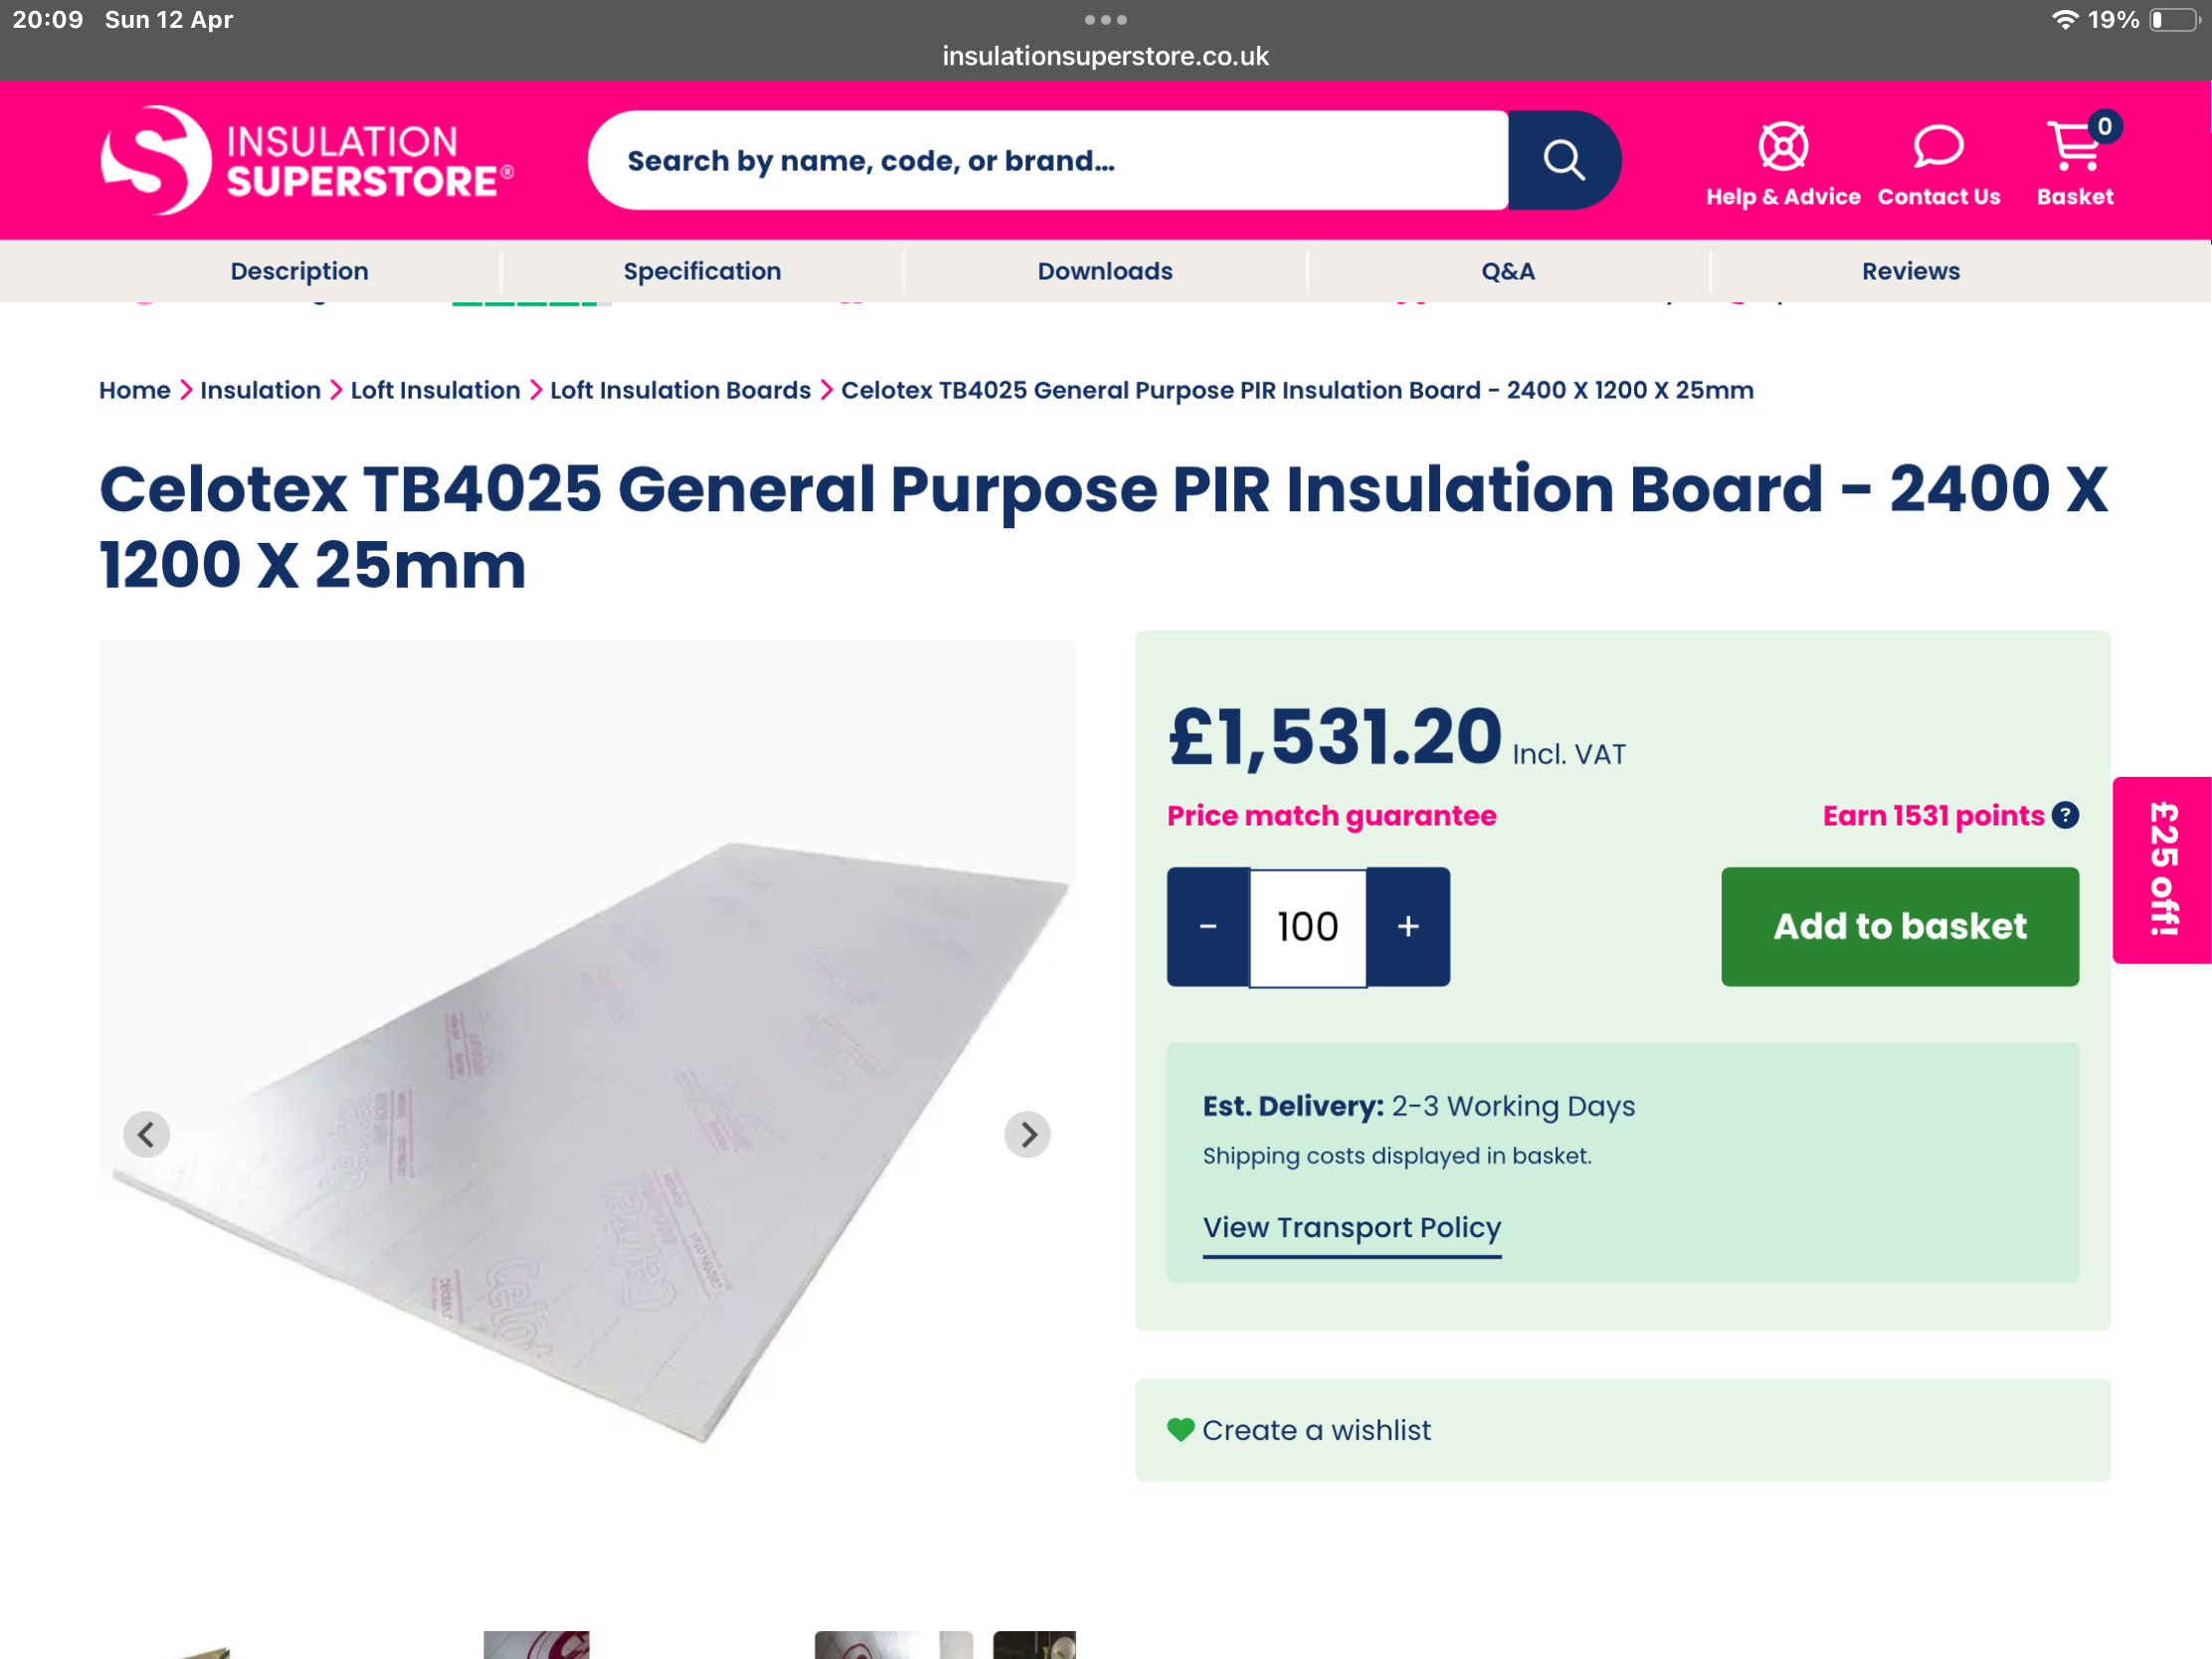This screenshot has height=1659, width=2212.
Task: Open the basket cart icon
Action: pos(2076,148)
